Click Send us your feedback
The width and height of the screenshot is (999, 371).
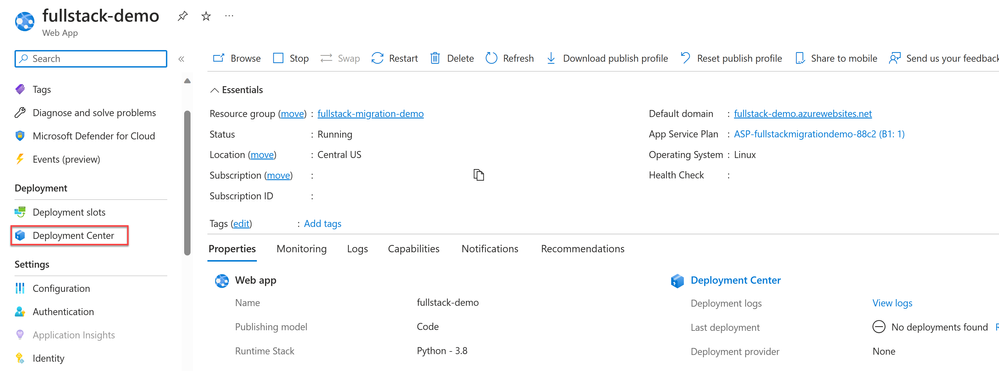click(944, 58)
